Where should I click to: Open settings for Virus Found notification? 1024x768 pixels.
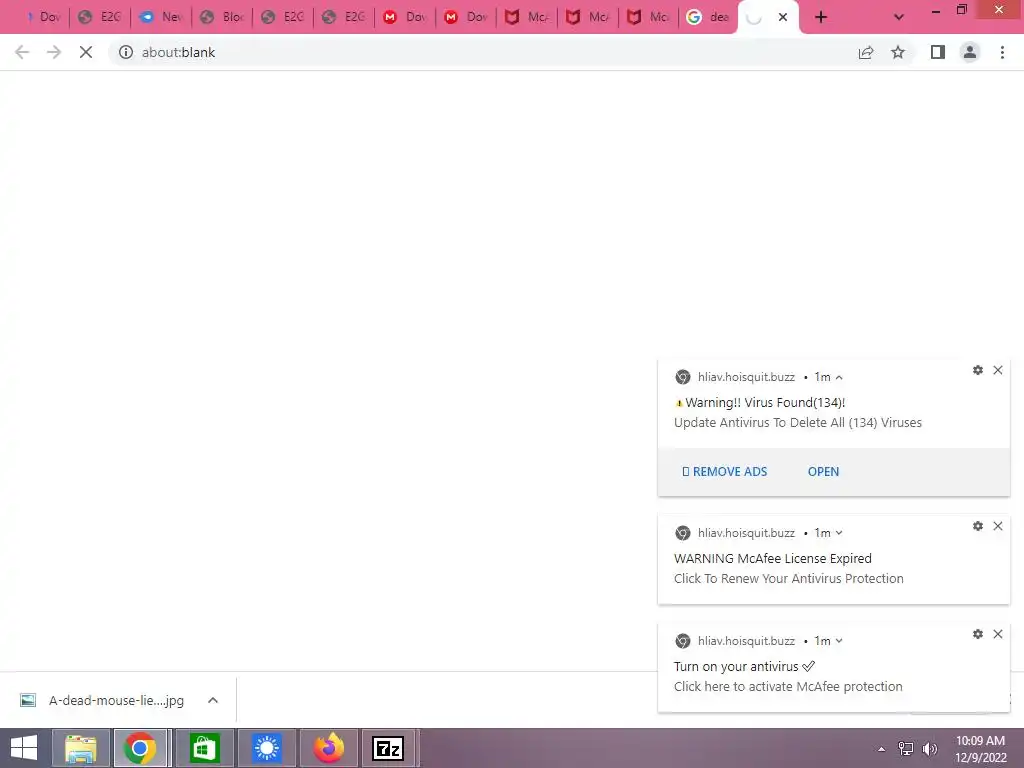978,370
